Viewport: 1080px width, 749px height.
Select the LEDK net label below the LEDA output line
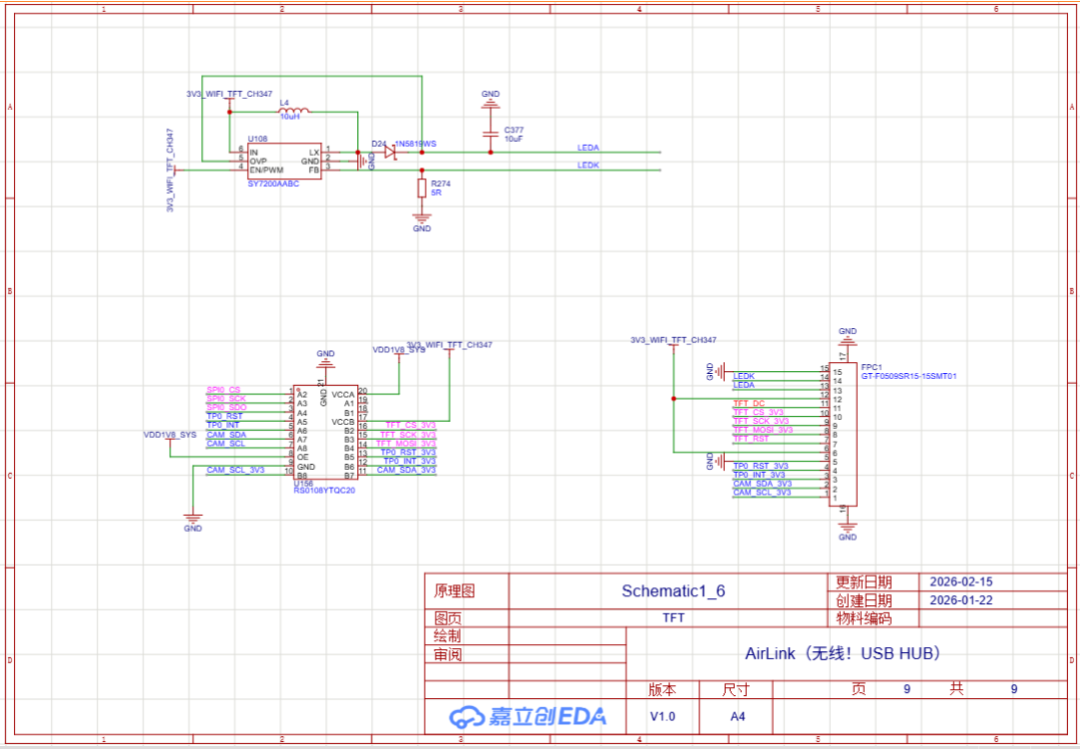click(588, 165)
